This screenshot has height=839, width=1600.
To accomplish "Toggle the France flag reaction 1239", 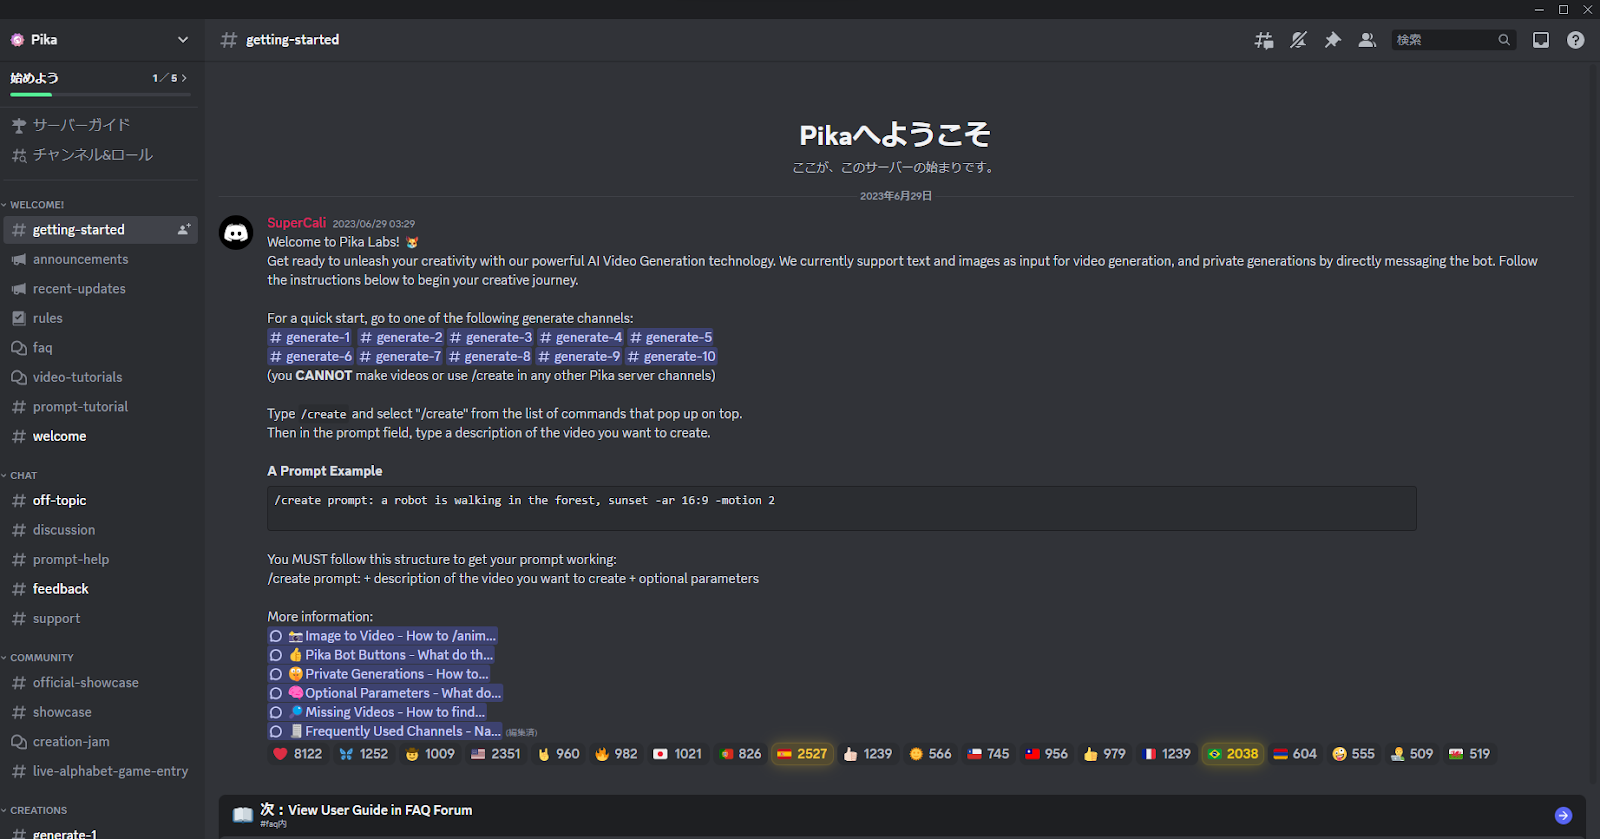I will click(x=1166, y=754).
